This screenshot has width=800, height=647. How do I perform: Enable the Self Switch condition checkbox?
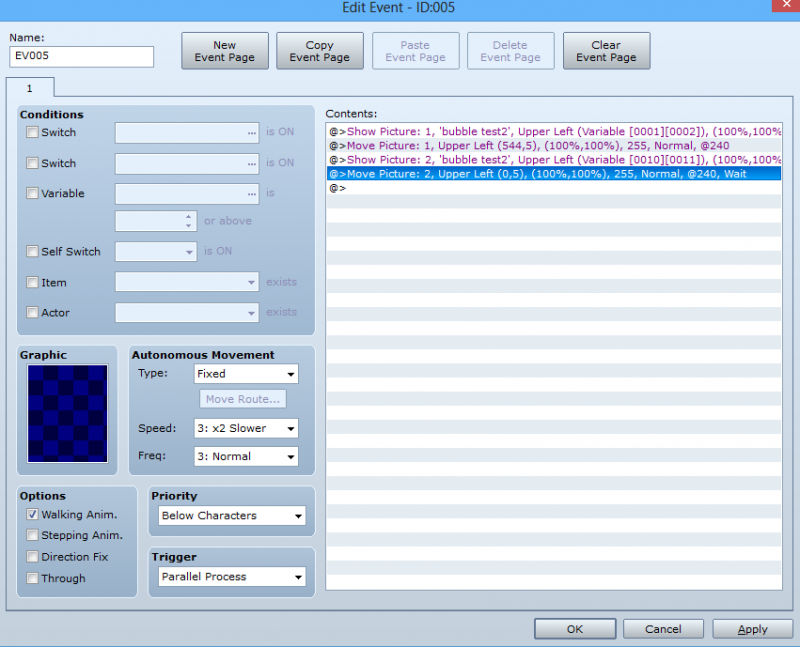(32, 251)
